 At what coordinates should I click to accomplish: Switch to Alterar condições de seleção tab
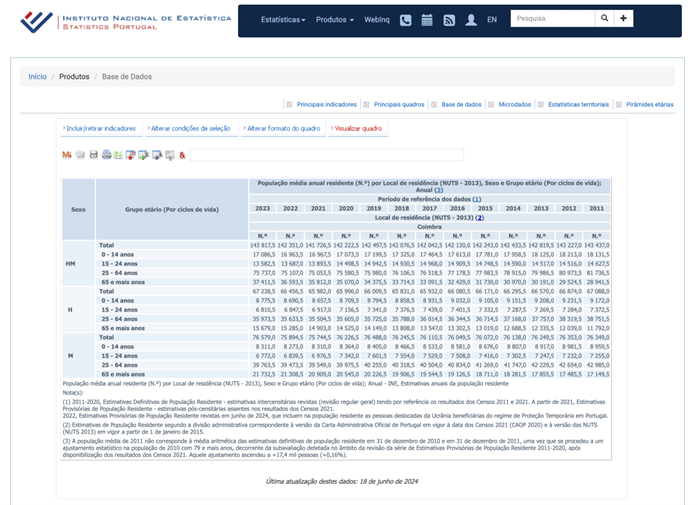190,128
